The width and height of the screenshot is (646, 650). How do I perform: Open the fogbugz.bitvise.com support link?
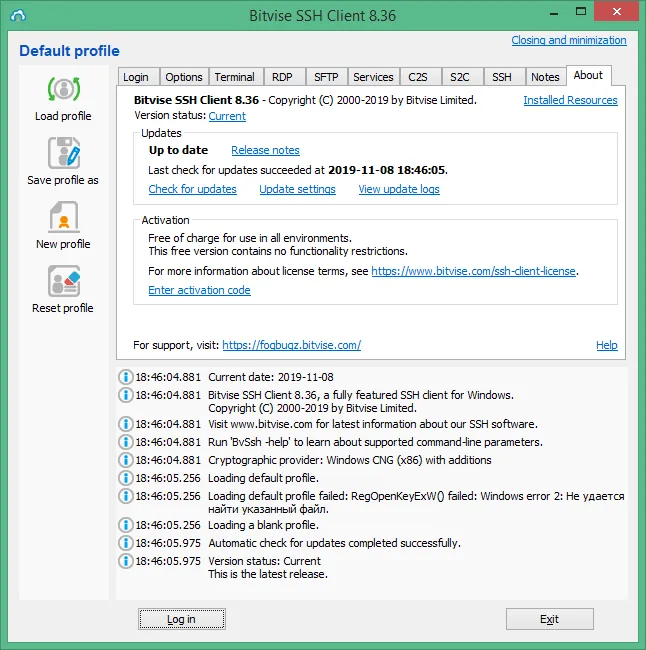click(x=291, y=345)
